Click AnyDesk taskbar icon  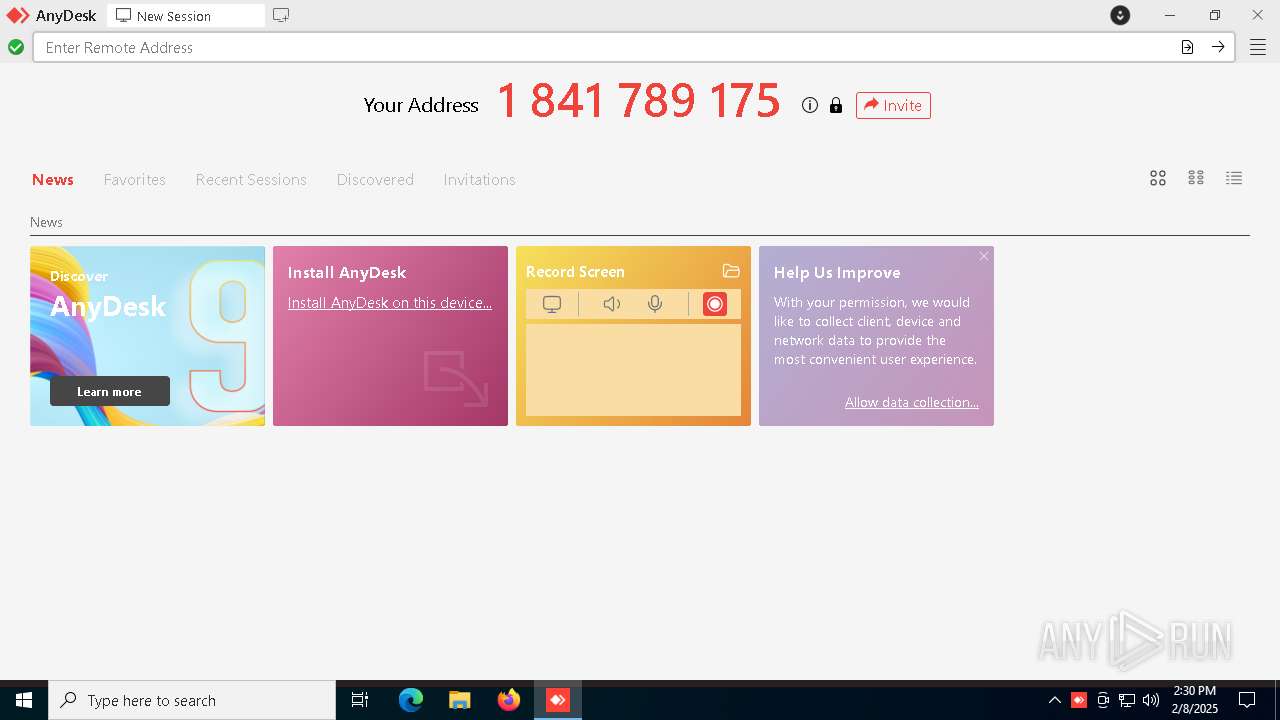click(558, 700)
